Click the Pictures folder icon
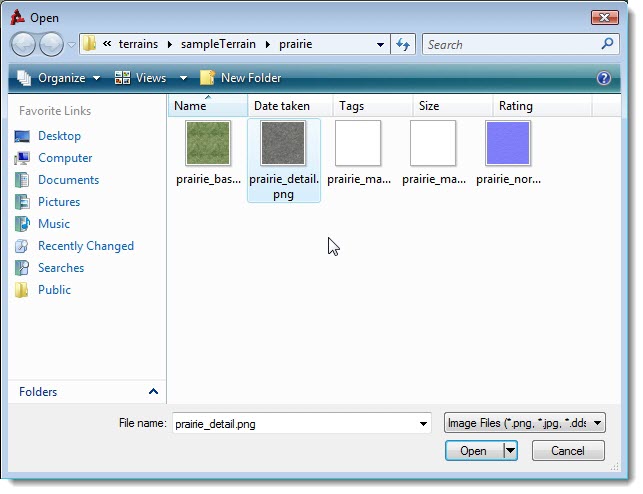 (x=22, y=202)
